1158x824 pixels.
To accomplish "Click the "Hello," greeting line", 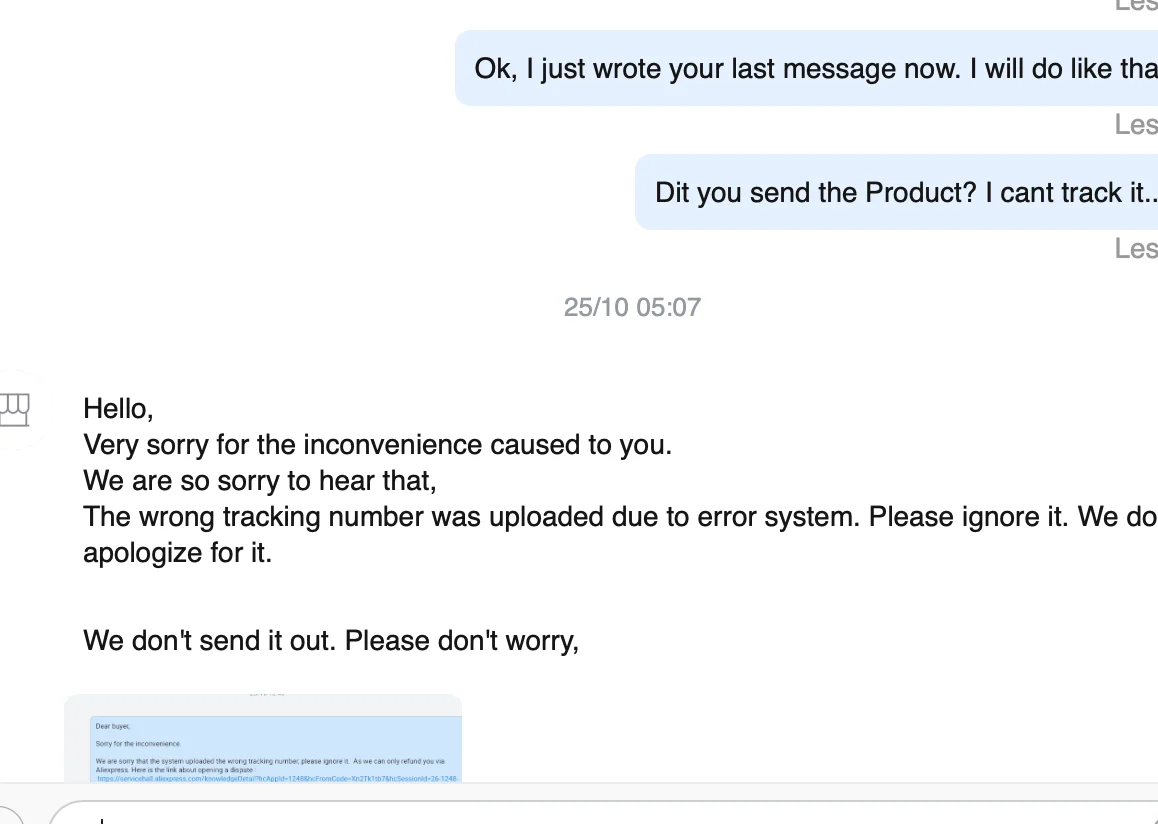I will 118,408.
